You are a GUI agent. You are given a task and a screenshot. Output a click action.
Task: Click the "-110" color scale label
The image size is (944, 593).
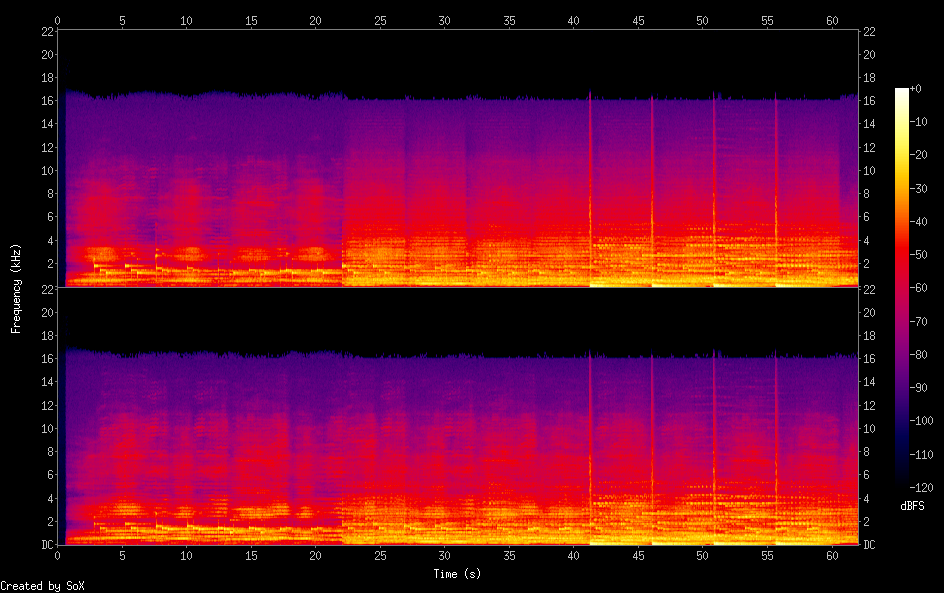pos(922,455)
